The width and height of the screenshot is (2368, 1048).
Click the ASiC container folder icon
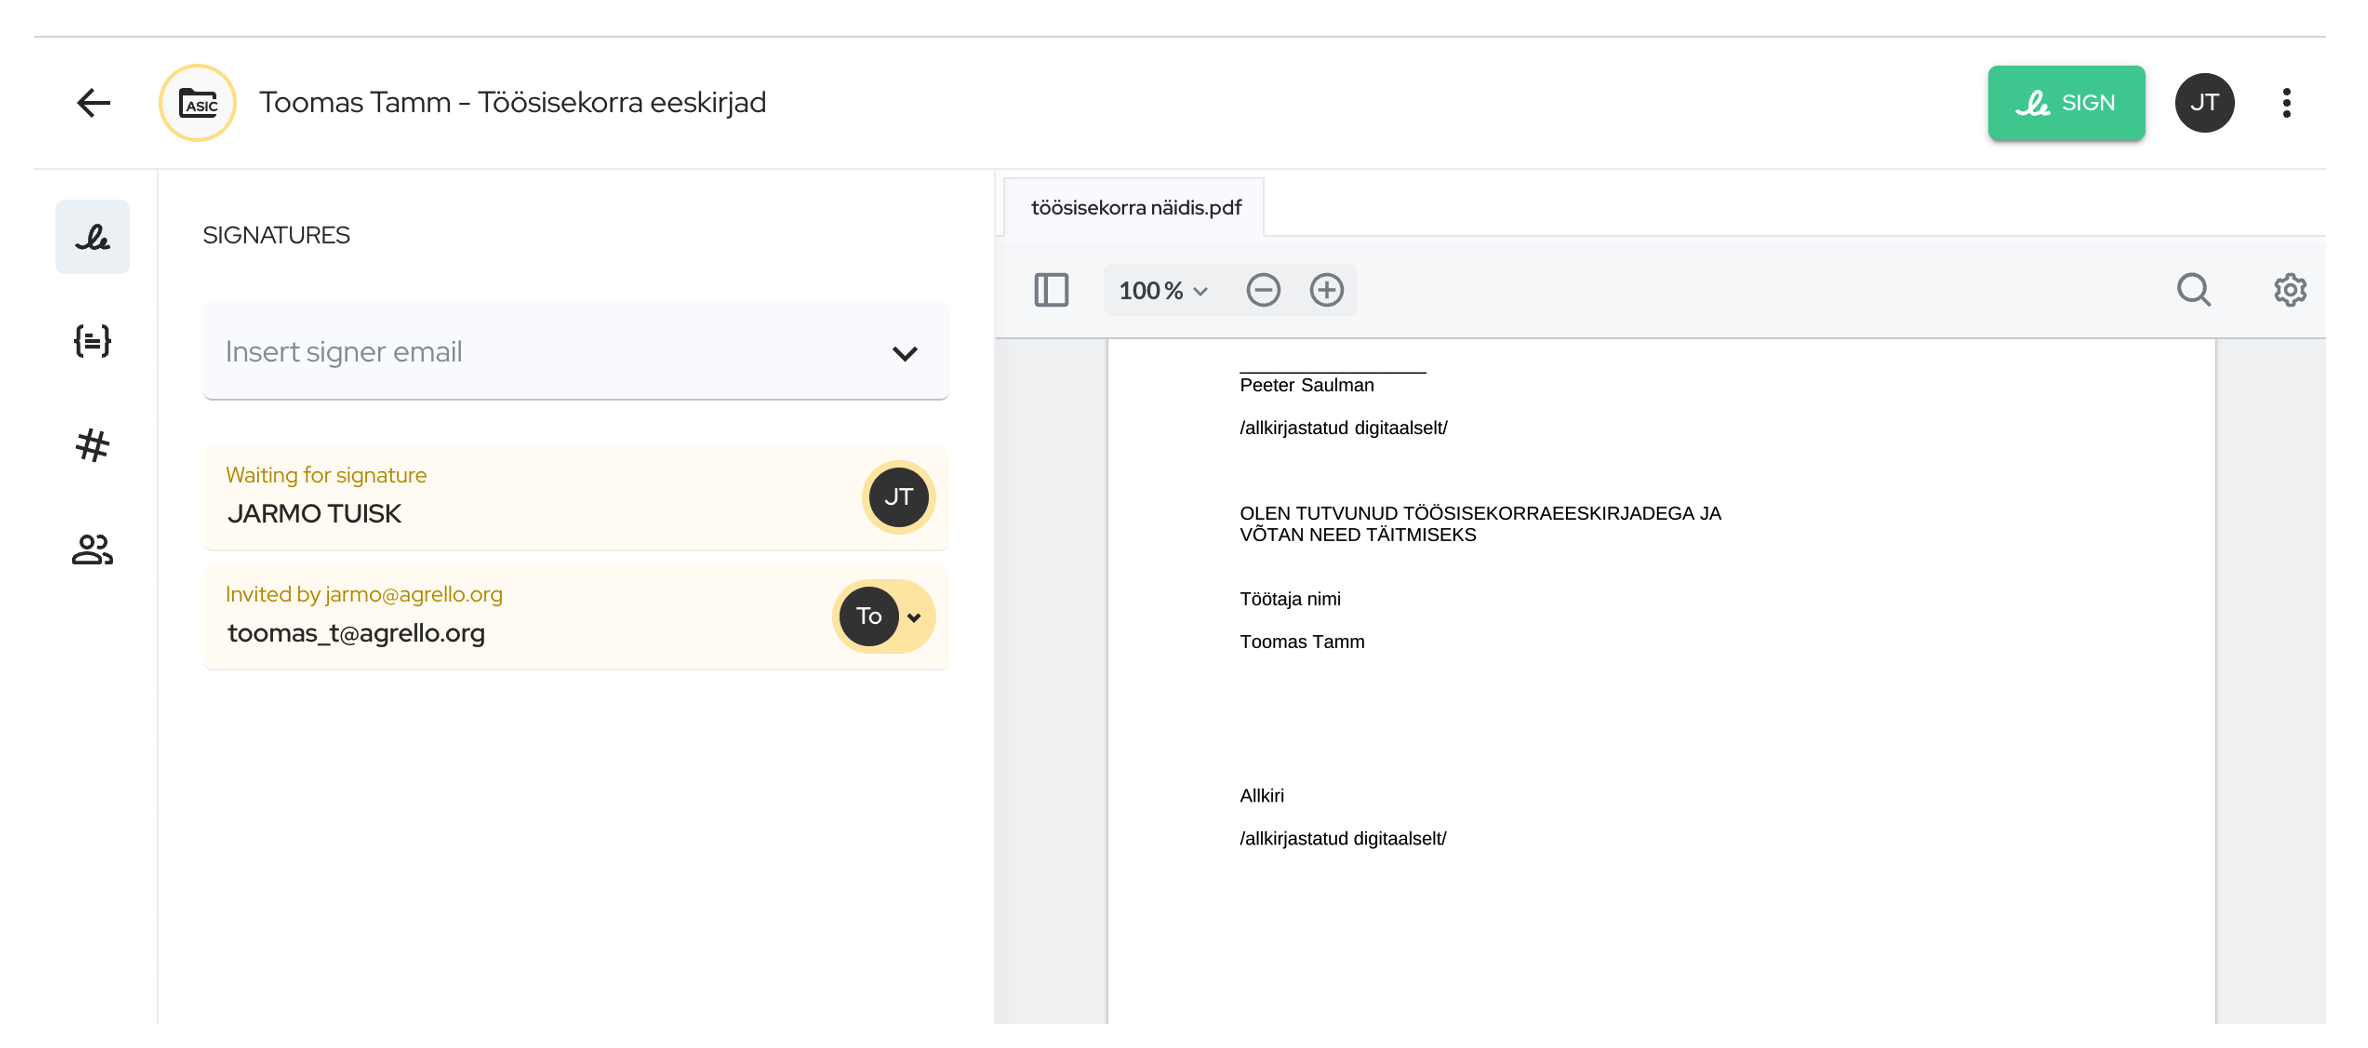(198, 103)
